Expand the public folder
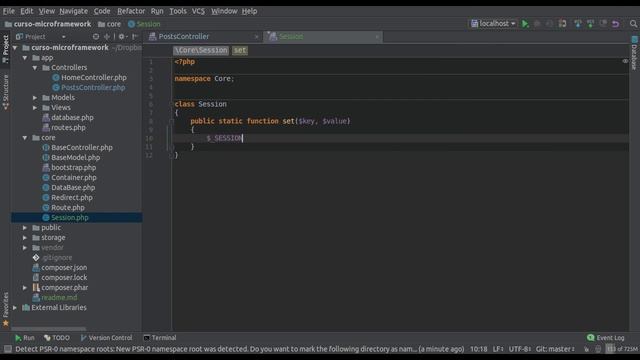The width and height of the screenshot is (640, 360). (25, 228)
